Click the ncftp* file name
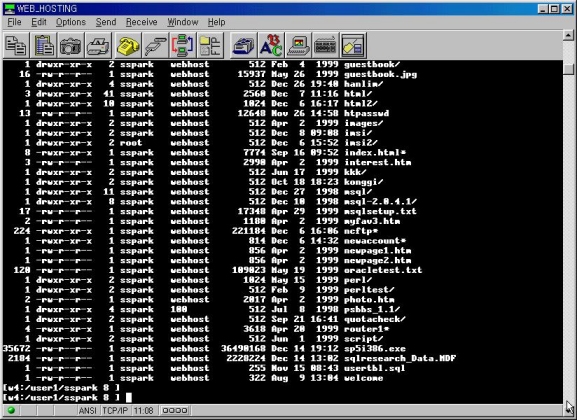The width and height of the screenshot is (577, 420). click(361, 231)
